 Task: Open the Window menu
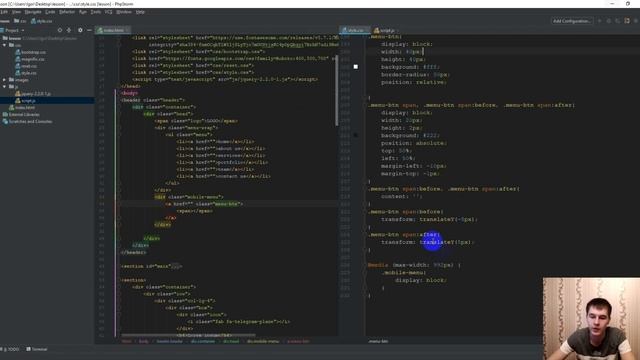click(124, 12)
